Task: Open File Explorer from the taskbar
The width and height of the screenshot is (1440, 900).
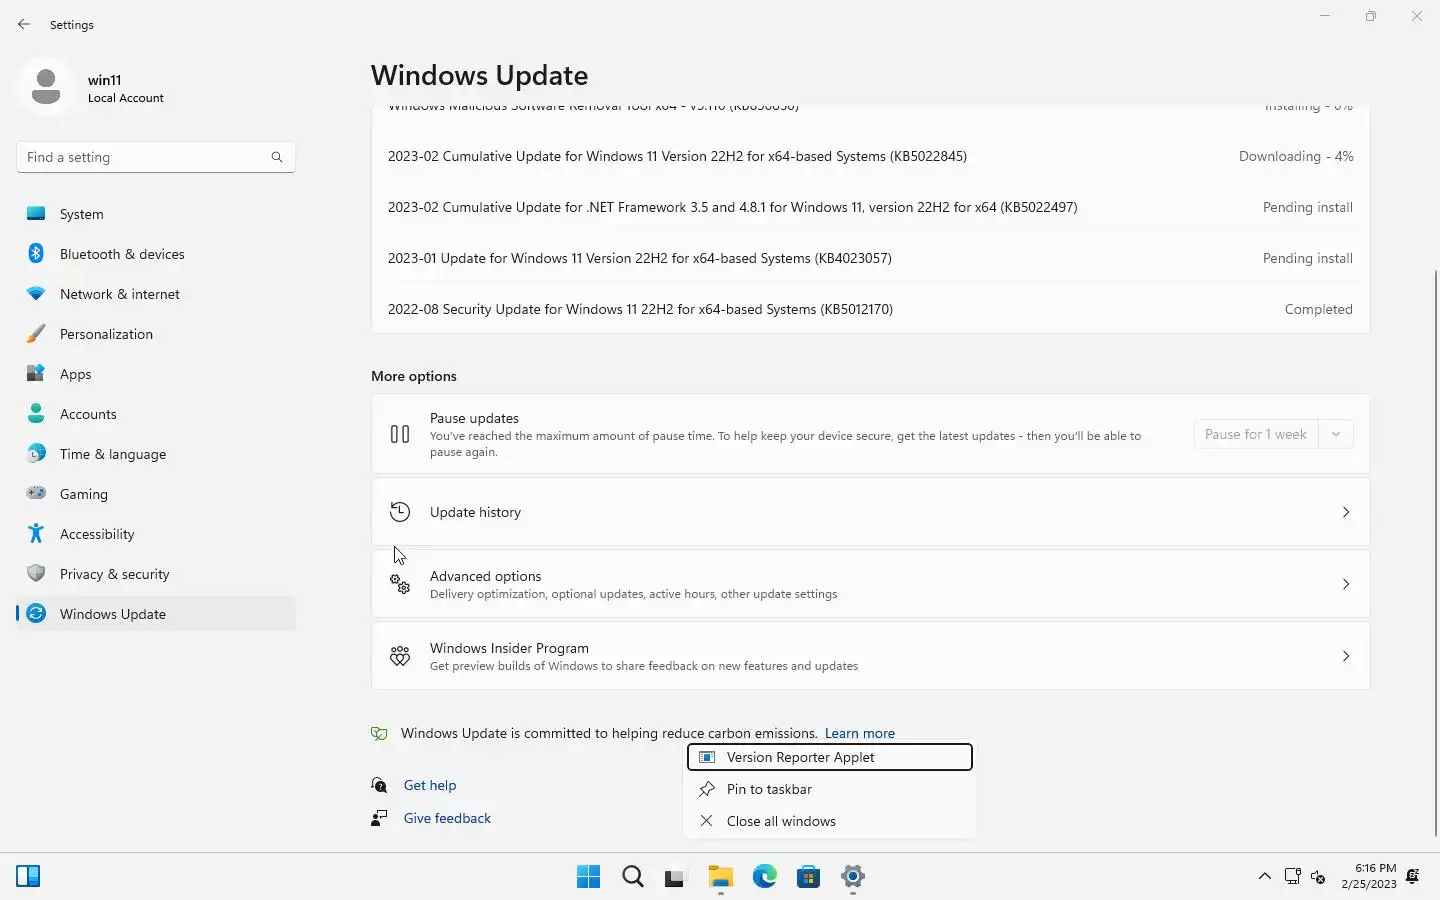Action: click(721, 877)
